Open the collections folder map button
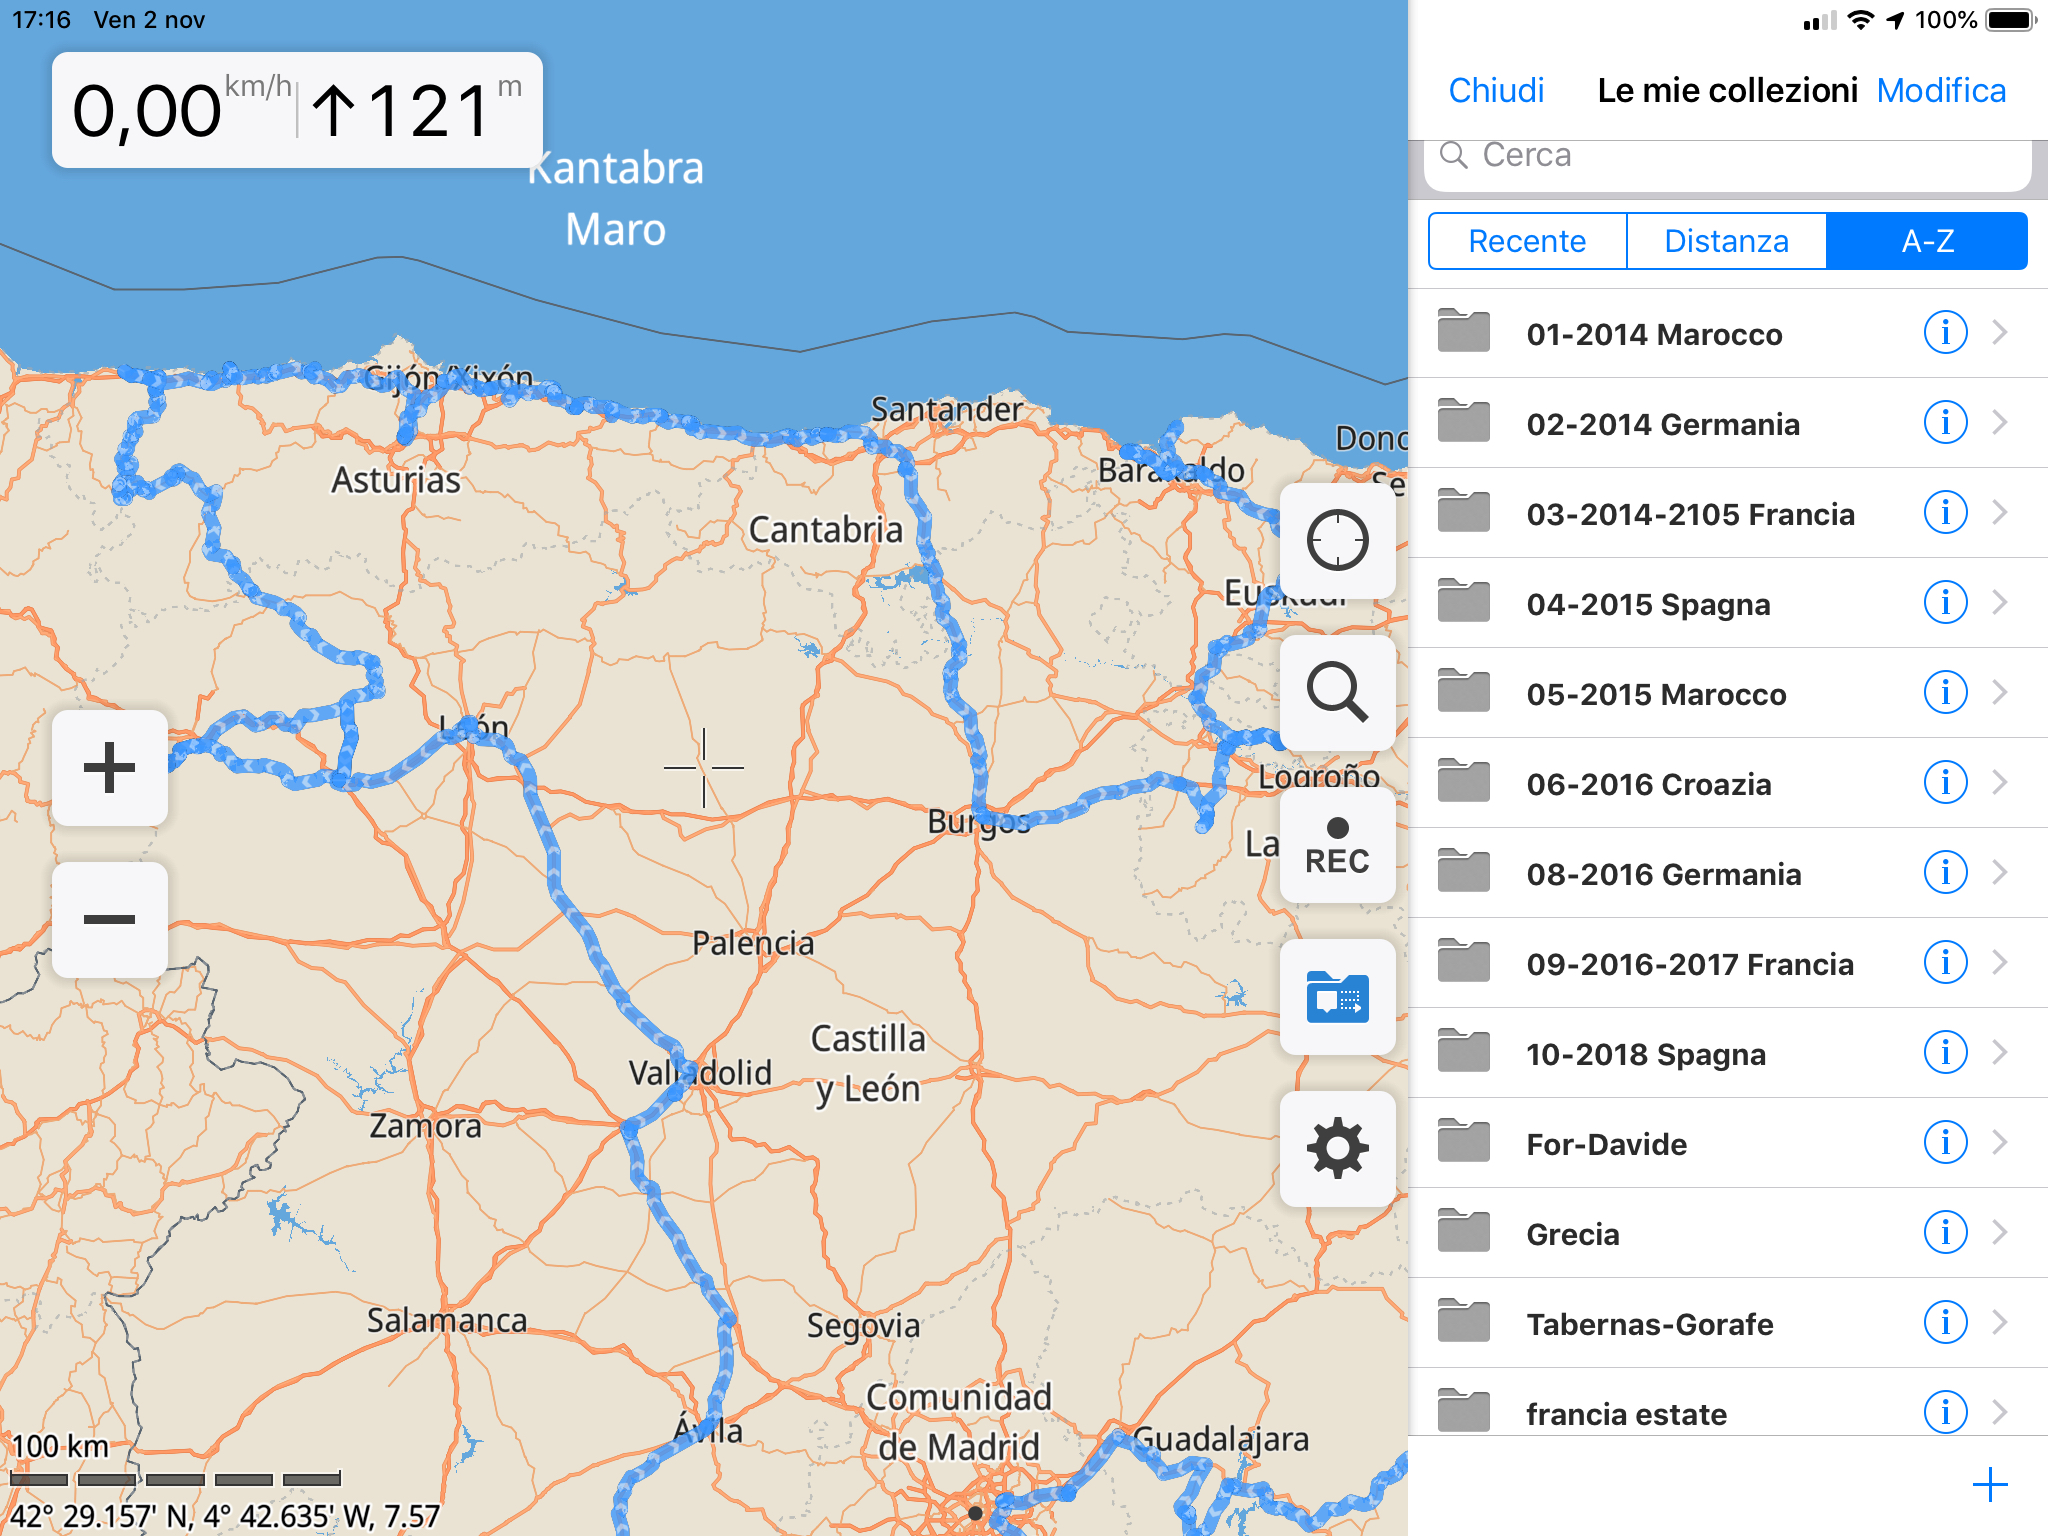The image size is (2048, 1536). tap(1337, 997)
